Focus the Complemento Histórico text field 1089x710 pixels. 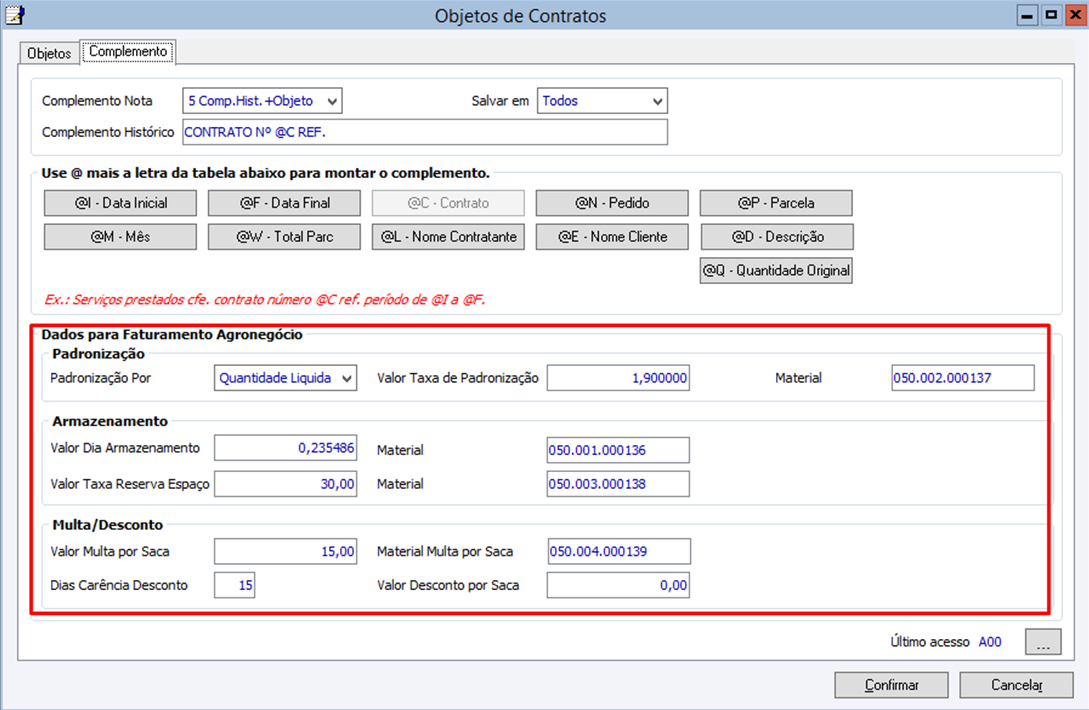coord(425,132)
